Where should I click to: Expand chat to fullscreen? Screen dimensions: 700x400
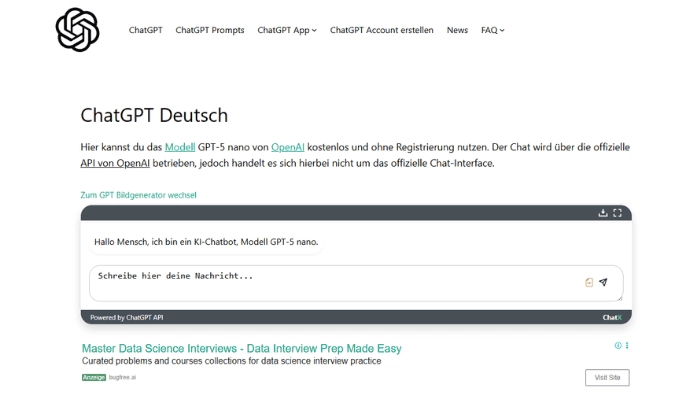coord(617,213)
